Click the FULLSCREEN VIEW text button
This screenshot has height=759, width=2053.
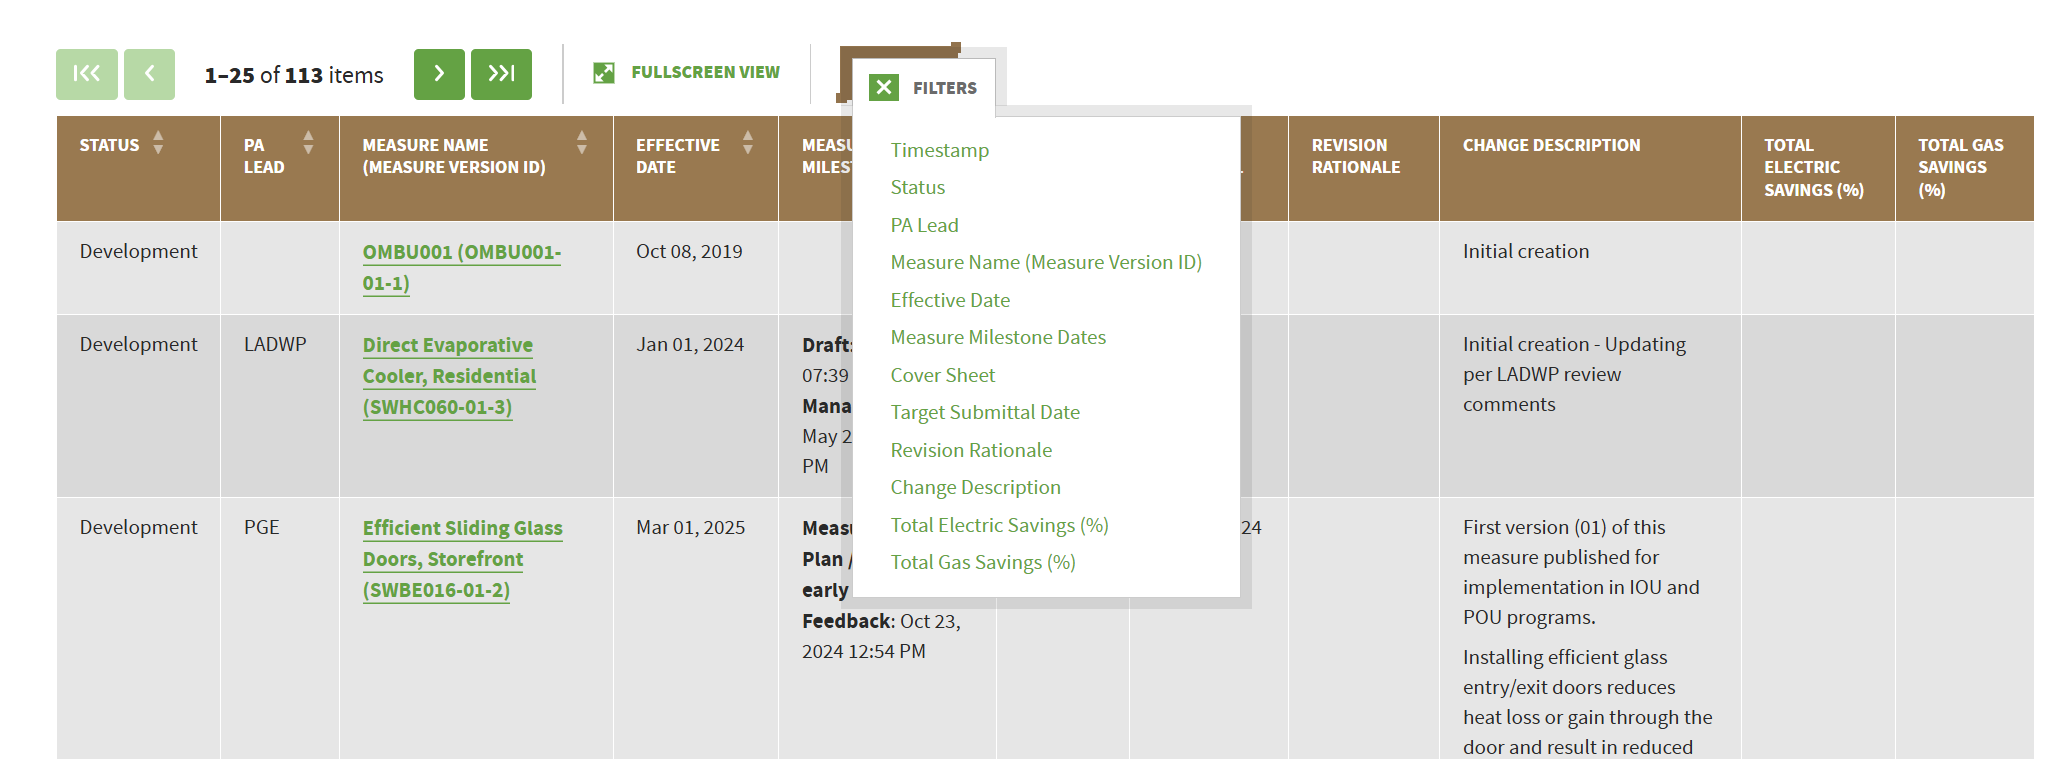pos(705,72)
